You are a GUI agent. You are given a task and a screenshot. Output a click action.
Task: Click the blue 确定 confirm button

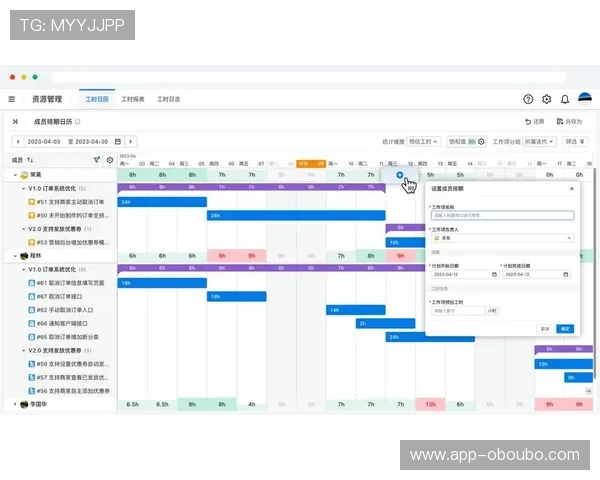(x=565, y=329)
